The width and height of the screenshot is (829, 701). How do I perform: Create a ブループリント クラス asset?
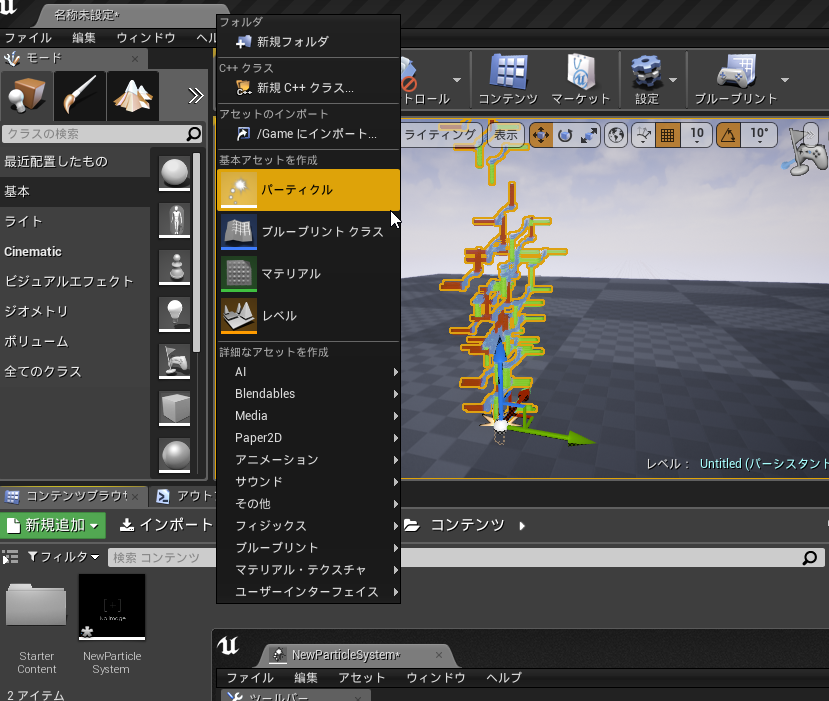coord(308,232)
